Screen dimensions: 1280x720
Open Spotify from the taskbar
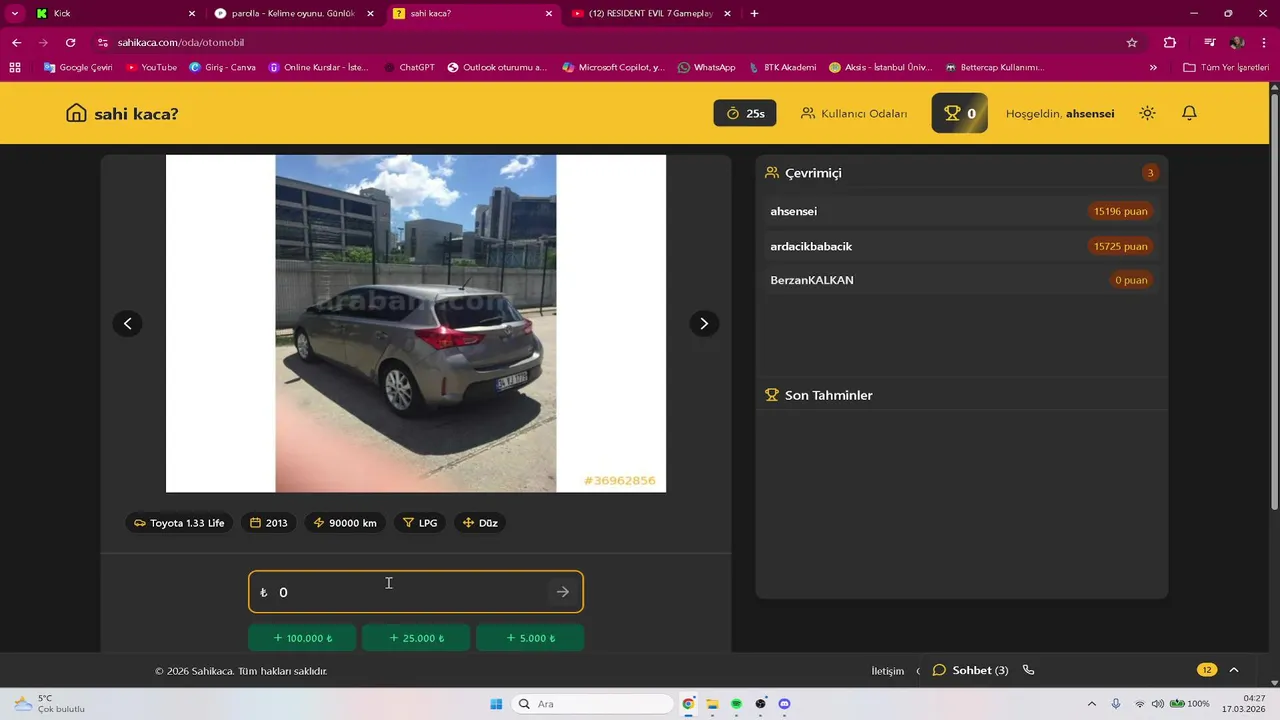[x=737, y=704]
